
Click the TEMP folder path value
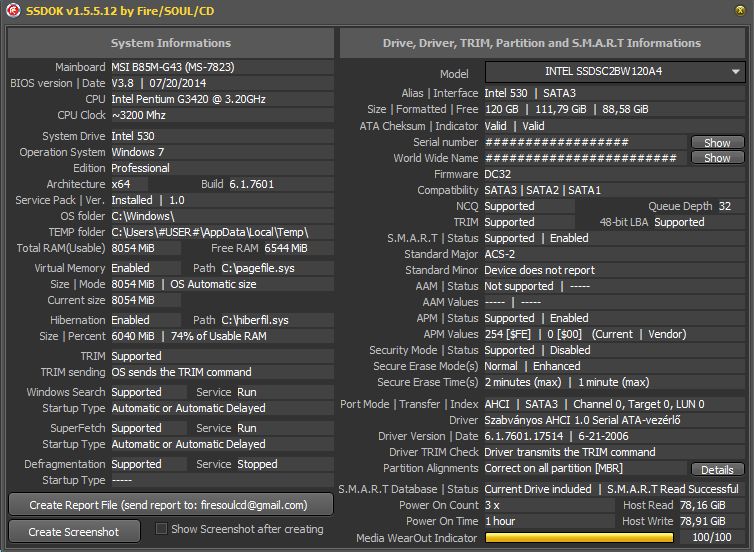point(210,232)
